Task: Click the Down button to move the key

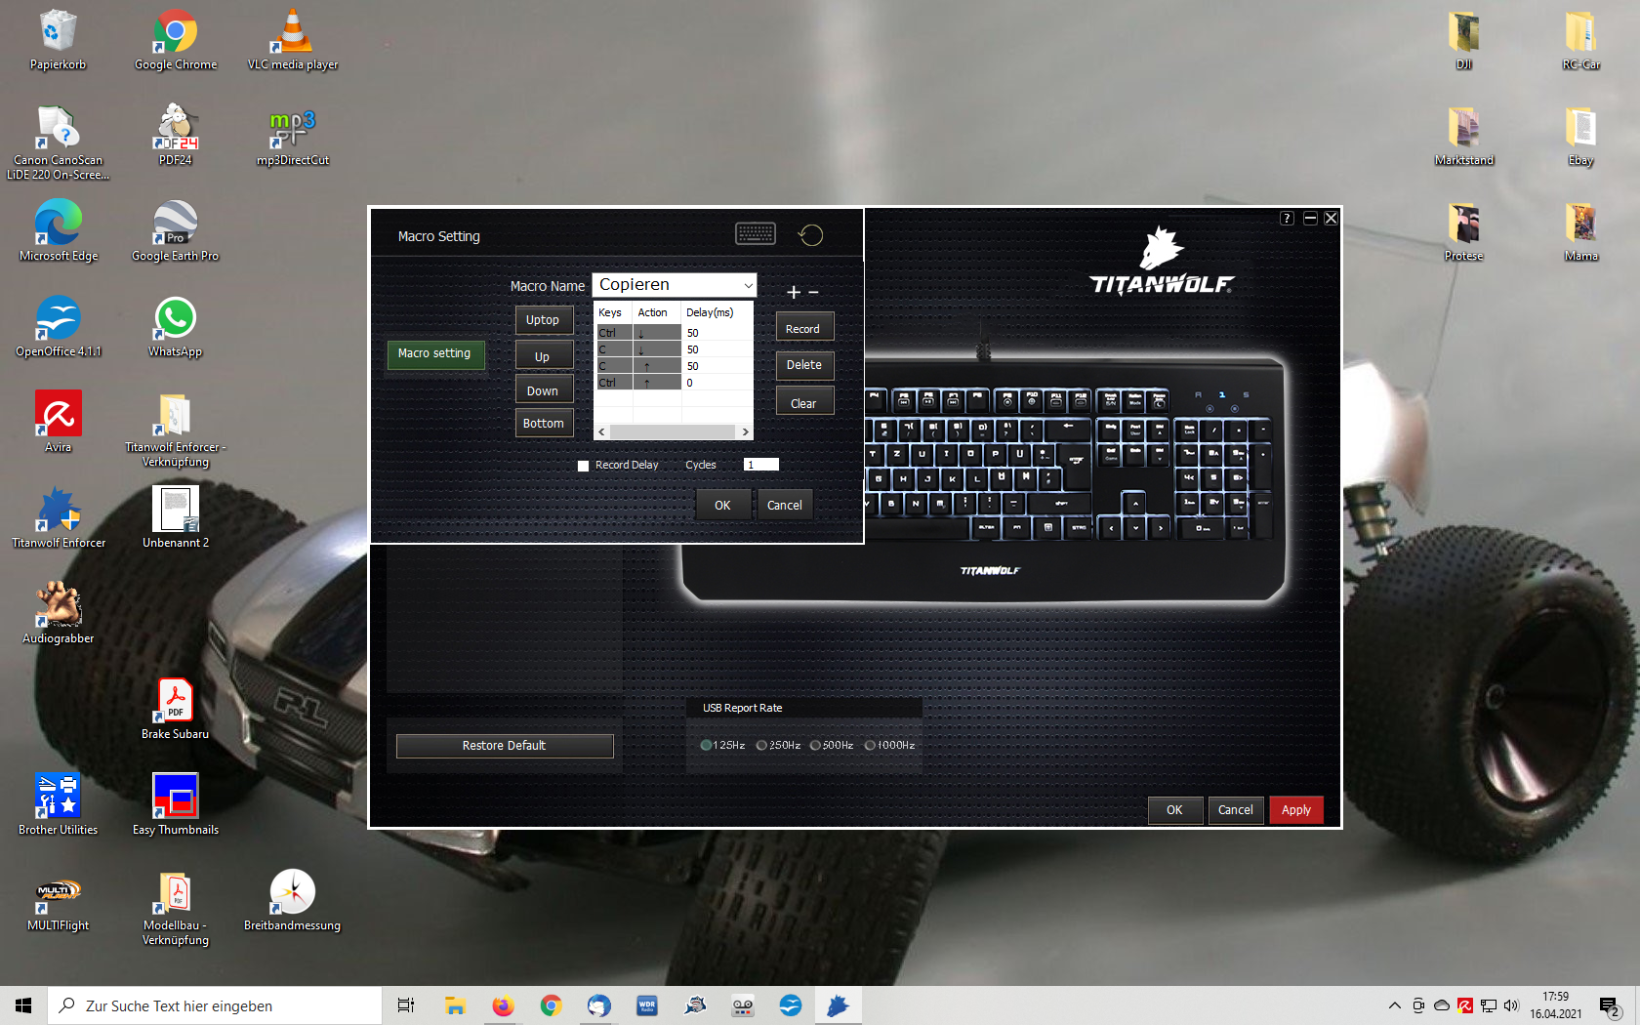Action: [x=543, y=390]
